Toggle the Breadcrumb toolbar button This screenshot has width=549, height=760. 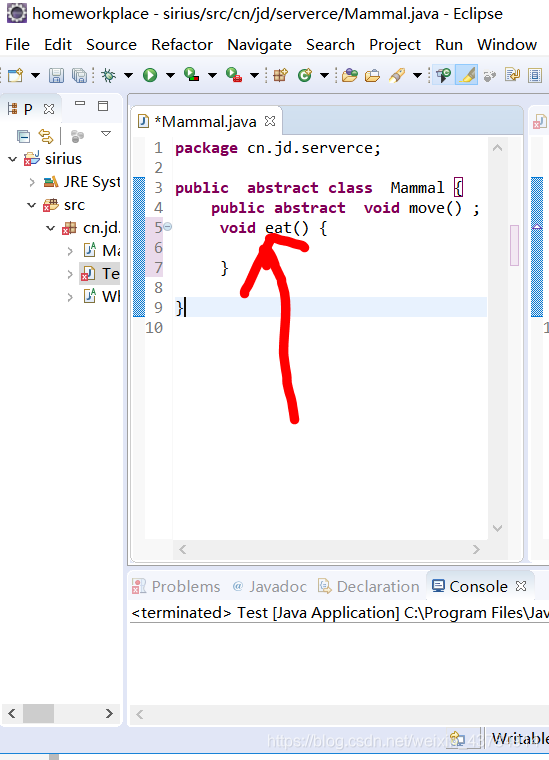pos(443,75)
